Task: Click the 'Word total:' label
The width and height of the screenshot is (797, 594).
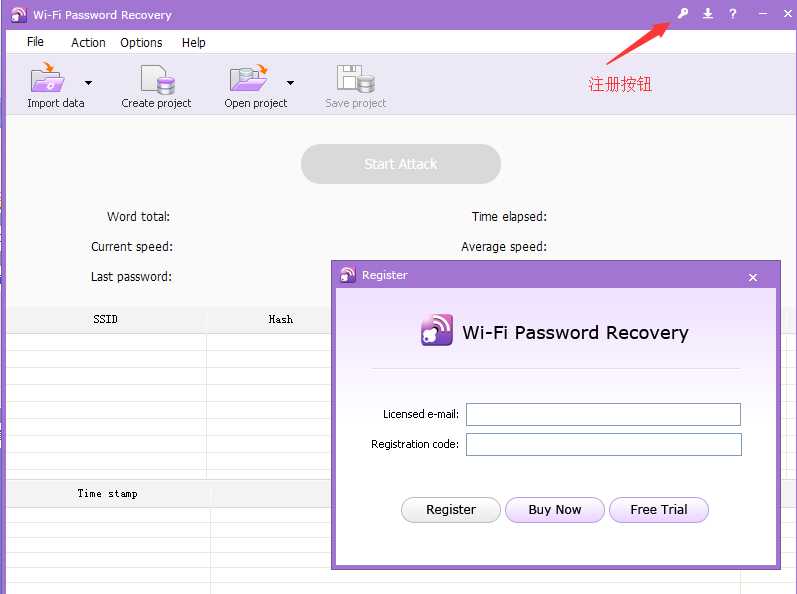Action: 138,217
